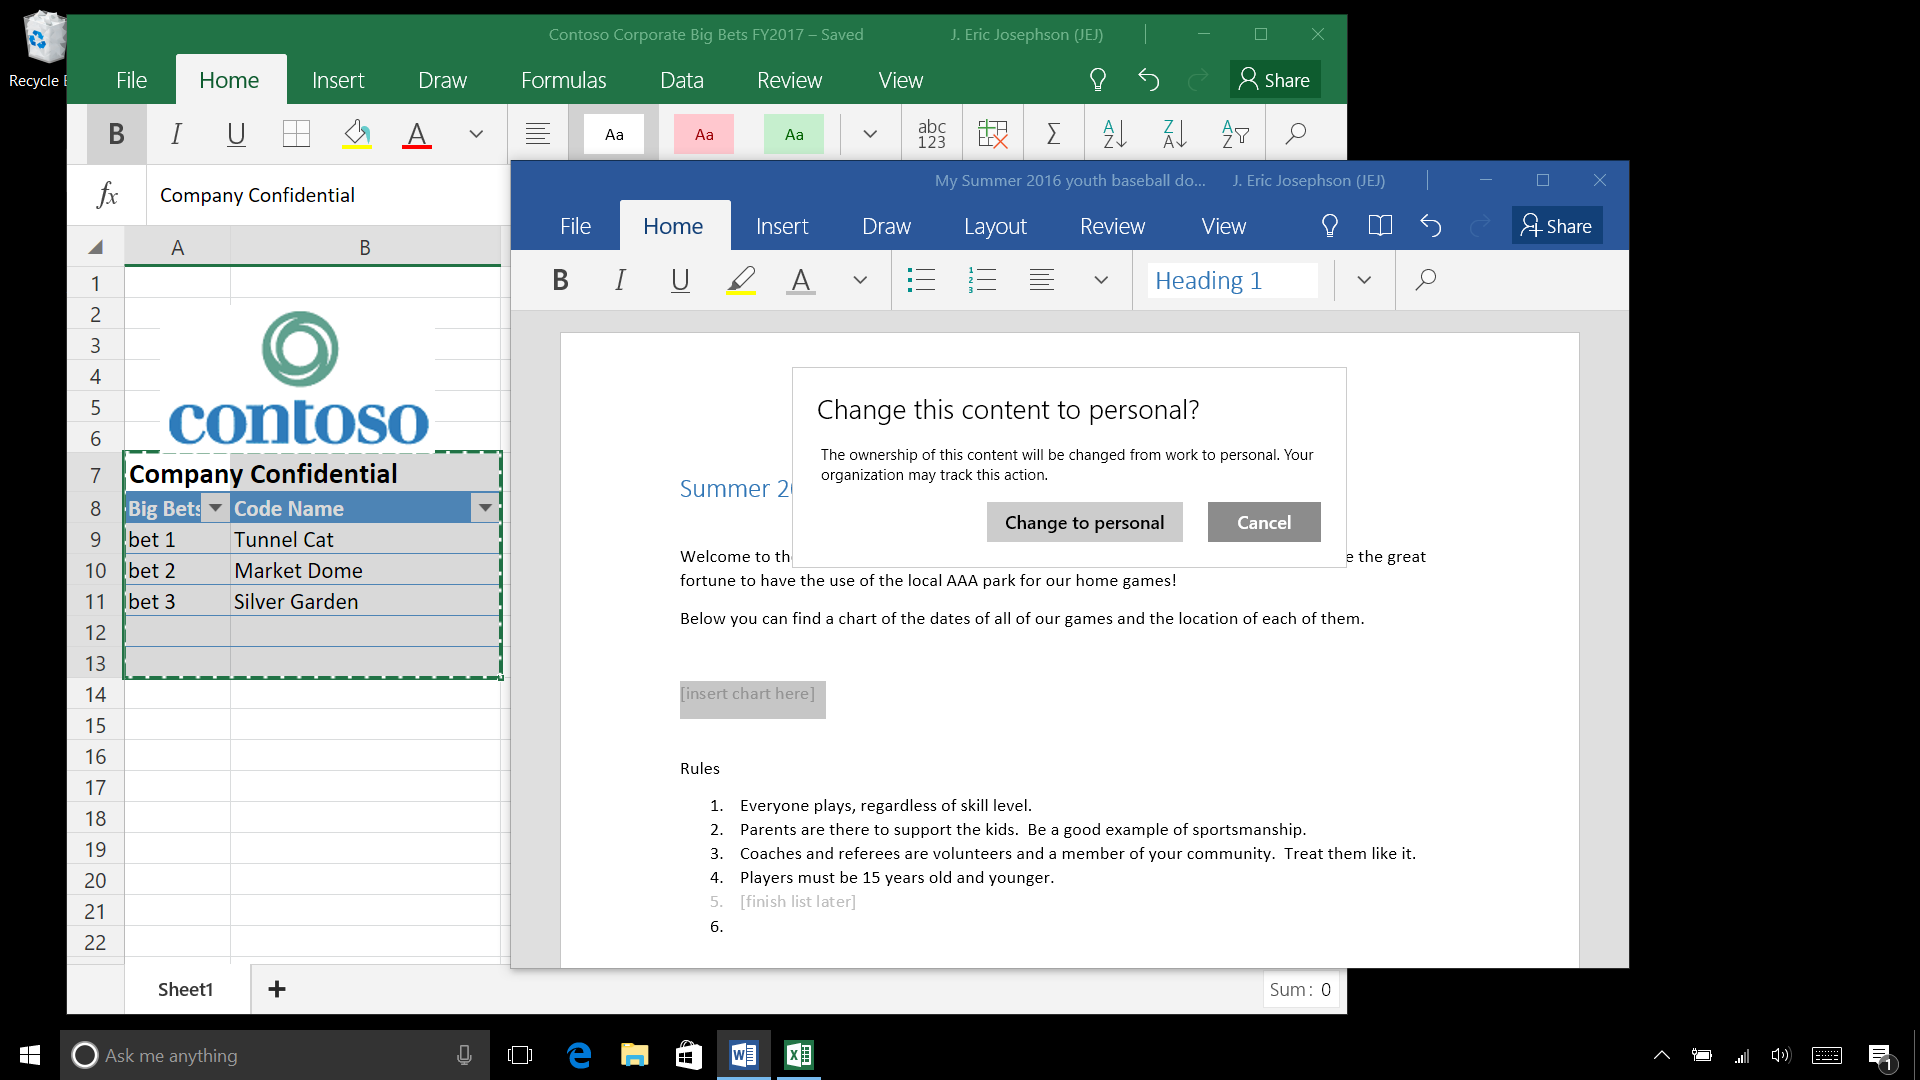Click the Change to personal button
This screenshot has height=1080, width=1920.
click(x=1084, y=522)
